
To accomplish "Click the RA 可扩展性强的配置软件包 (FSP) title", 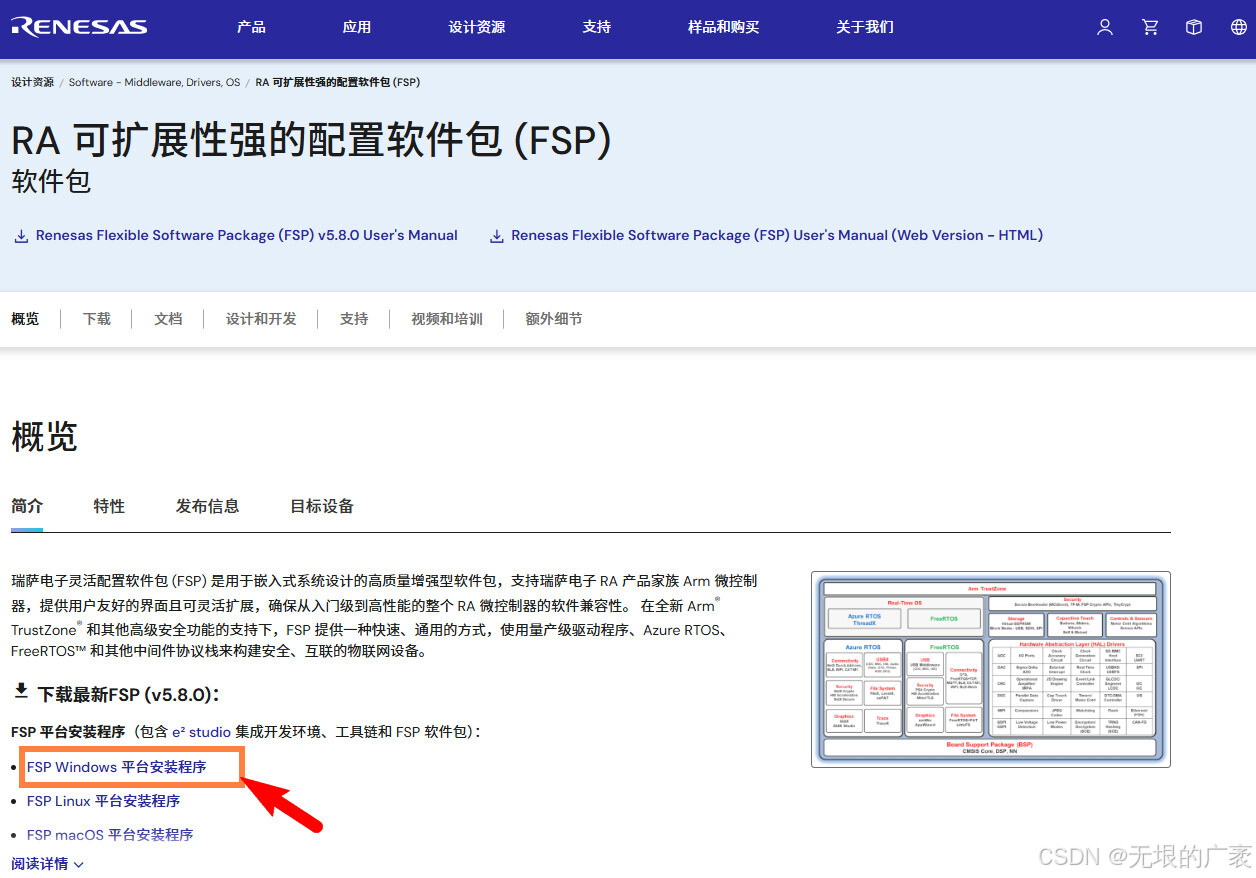I will 311,141.
